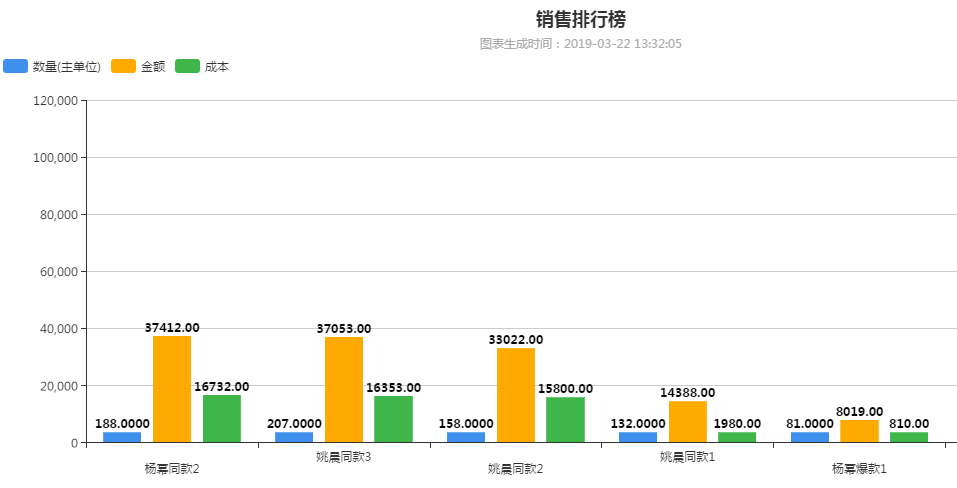The image size is (957, 488).
Task: Click the 37053.00 orange bar for 姚晨同款3
Action: coord(344,390)
